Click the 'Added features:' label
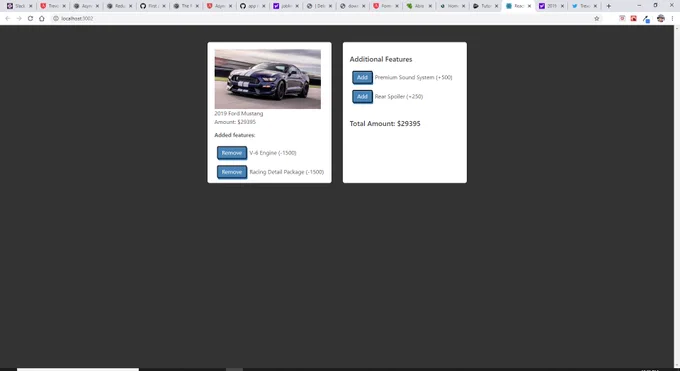680x371 pixels. 235,135
